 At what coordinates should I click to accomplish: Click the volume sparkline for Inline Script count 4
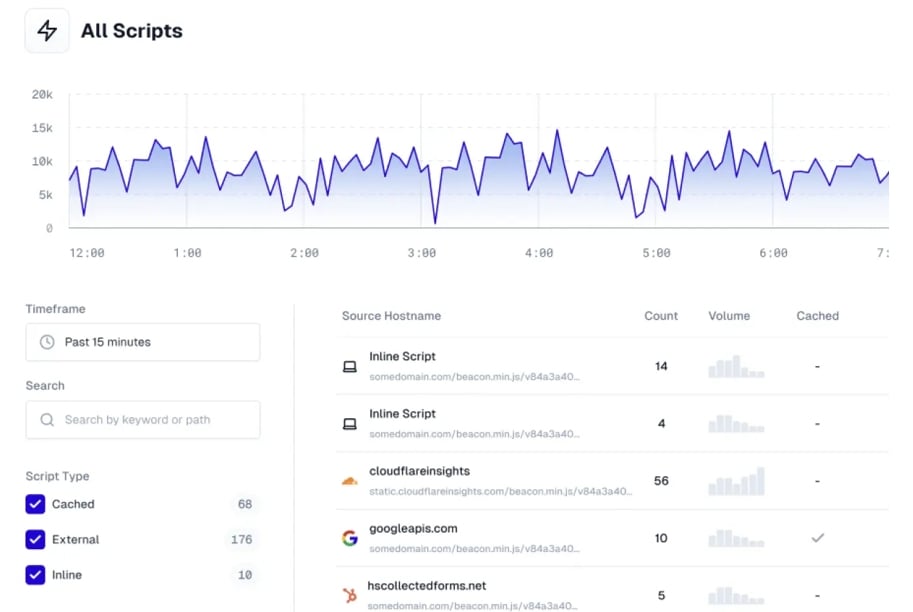click(736, 423)
